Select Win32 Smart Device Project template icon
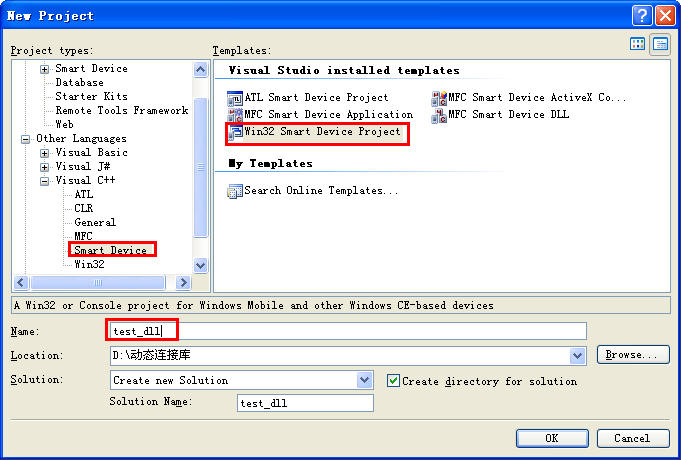The height and width of the screenshot is (460, 681). coord(235,132)
